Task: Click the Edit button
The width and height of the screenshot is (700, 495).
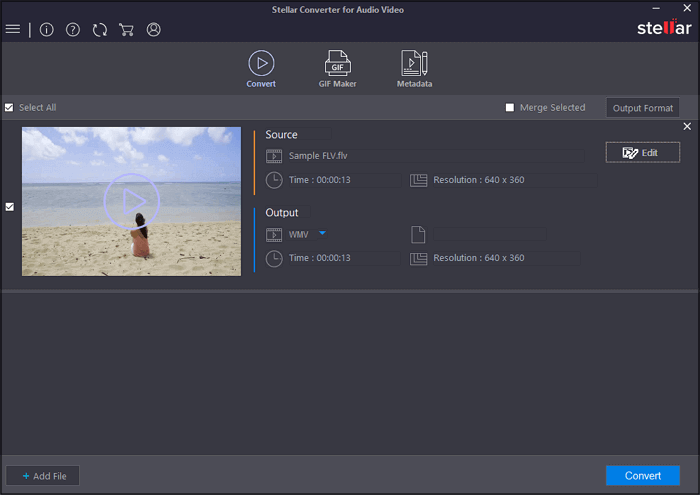Action: [x=642, y=152]
